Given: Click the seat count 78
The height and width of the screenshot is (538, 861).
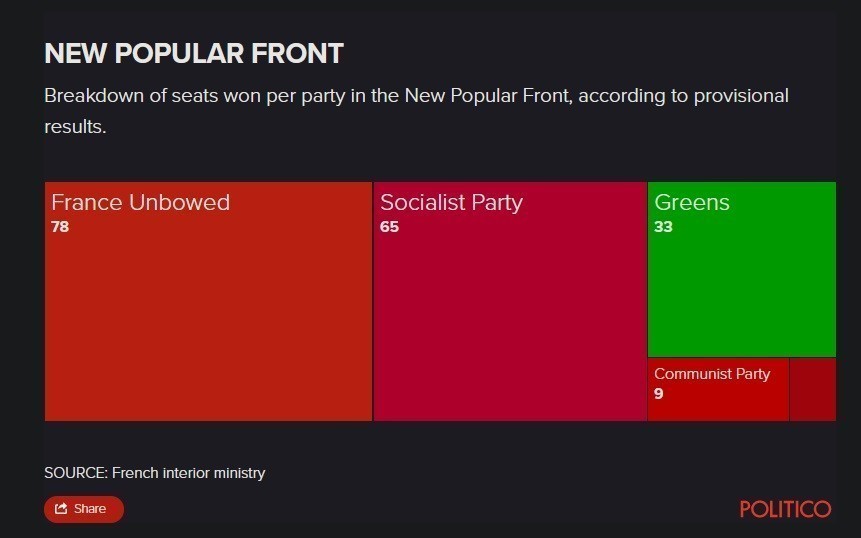Looking at the screenshot, I should click(x=60, y=227).
